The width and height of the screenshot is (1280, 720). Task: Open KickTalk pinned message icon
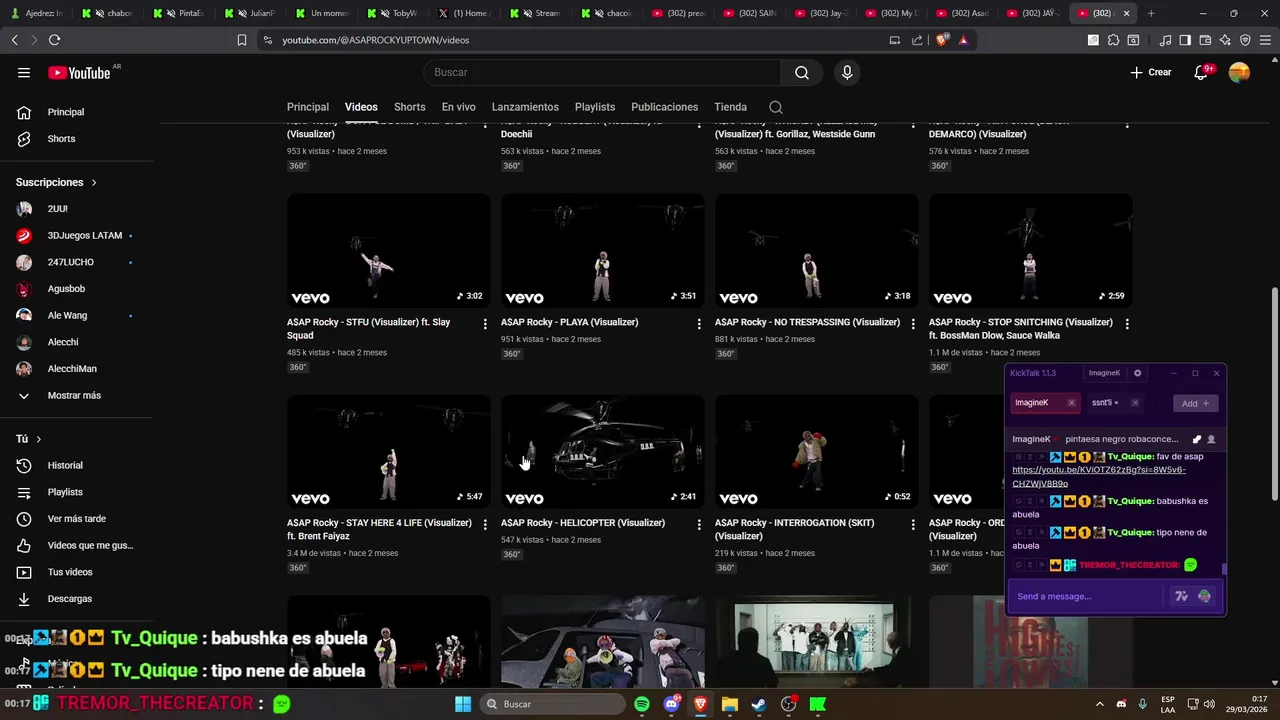(1197, 439)
